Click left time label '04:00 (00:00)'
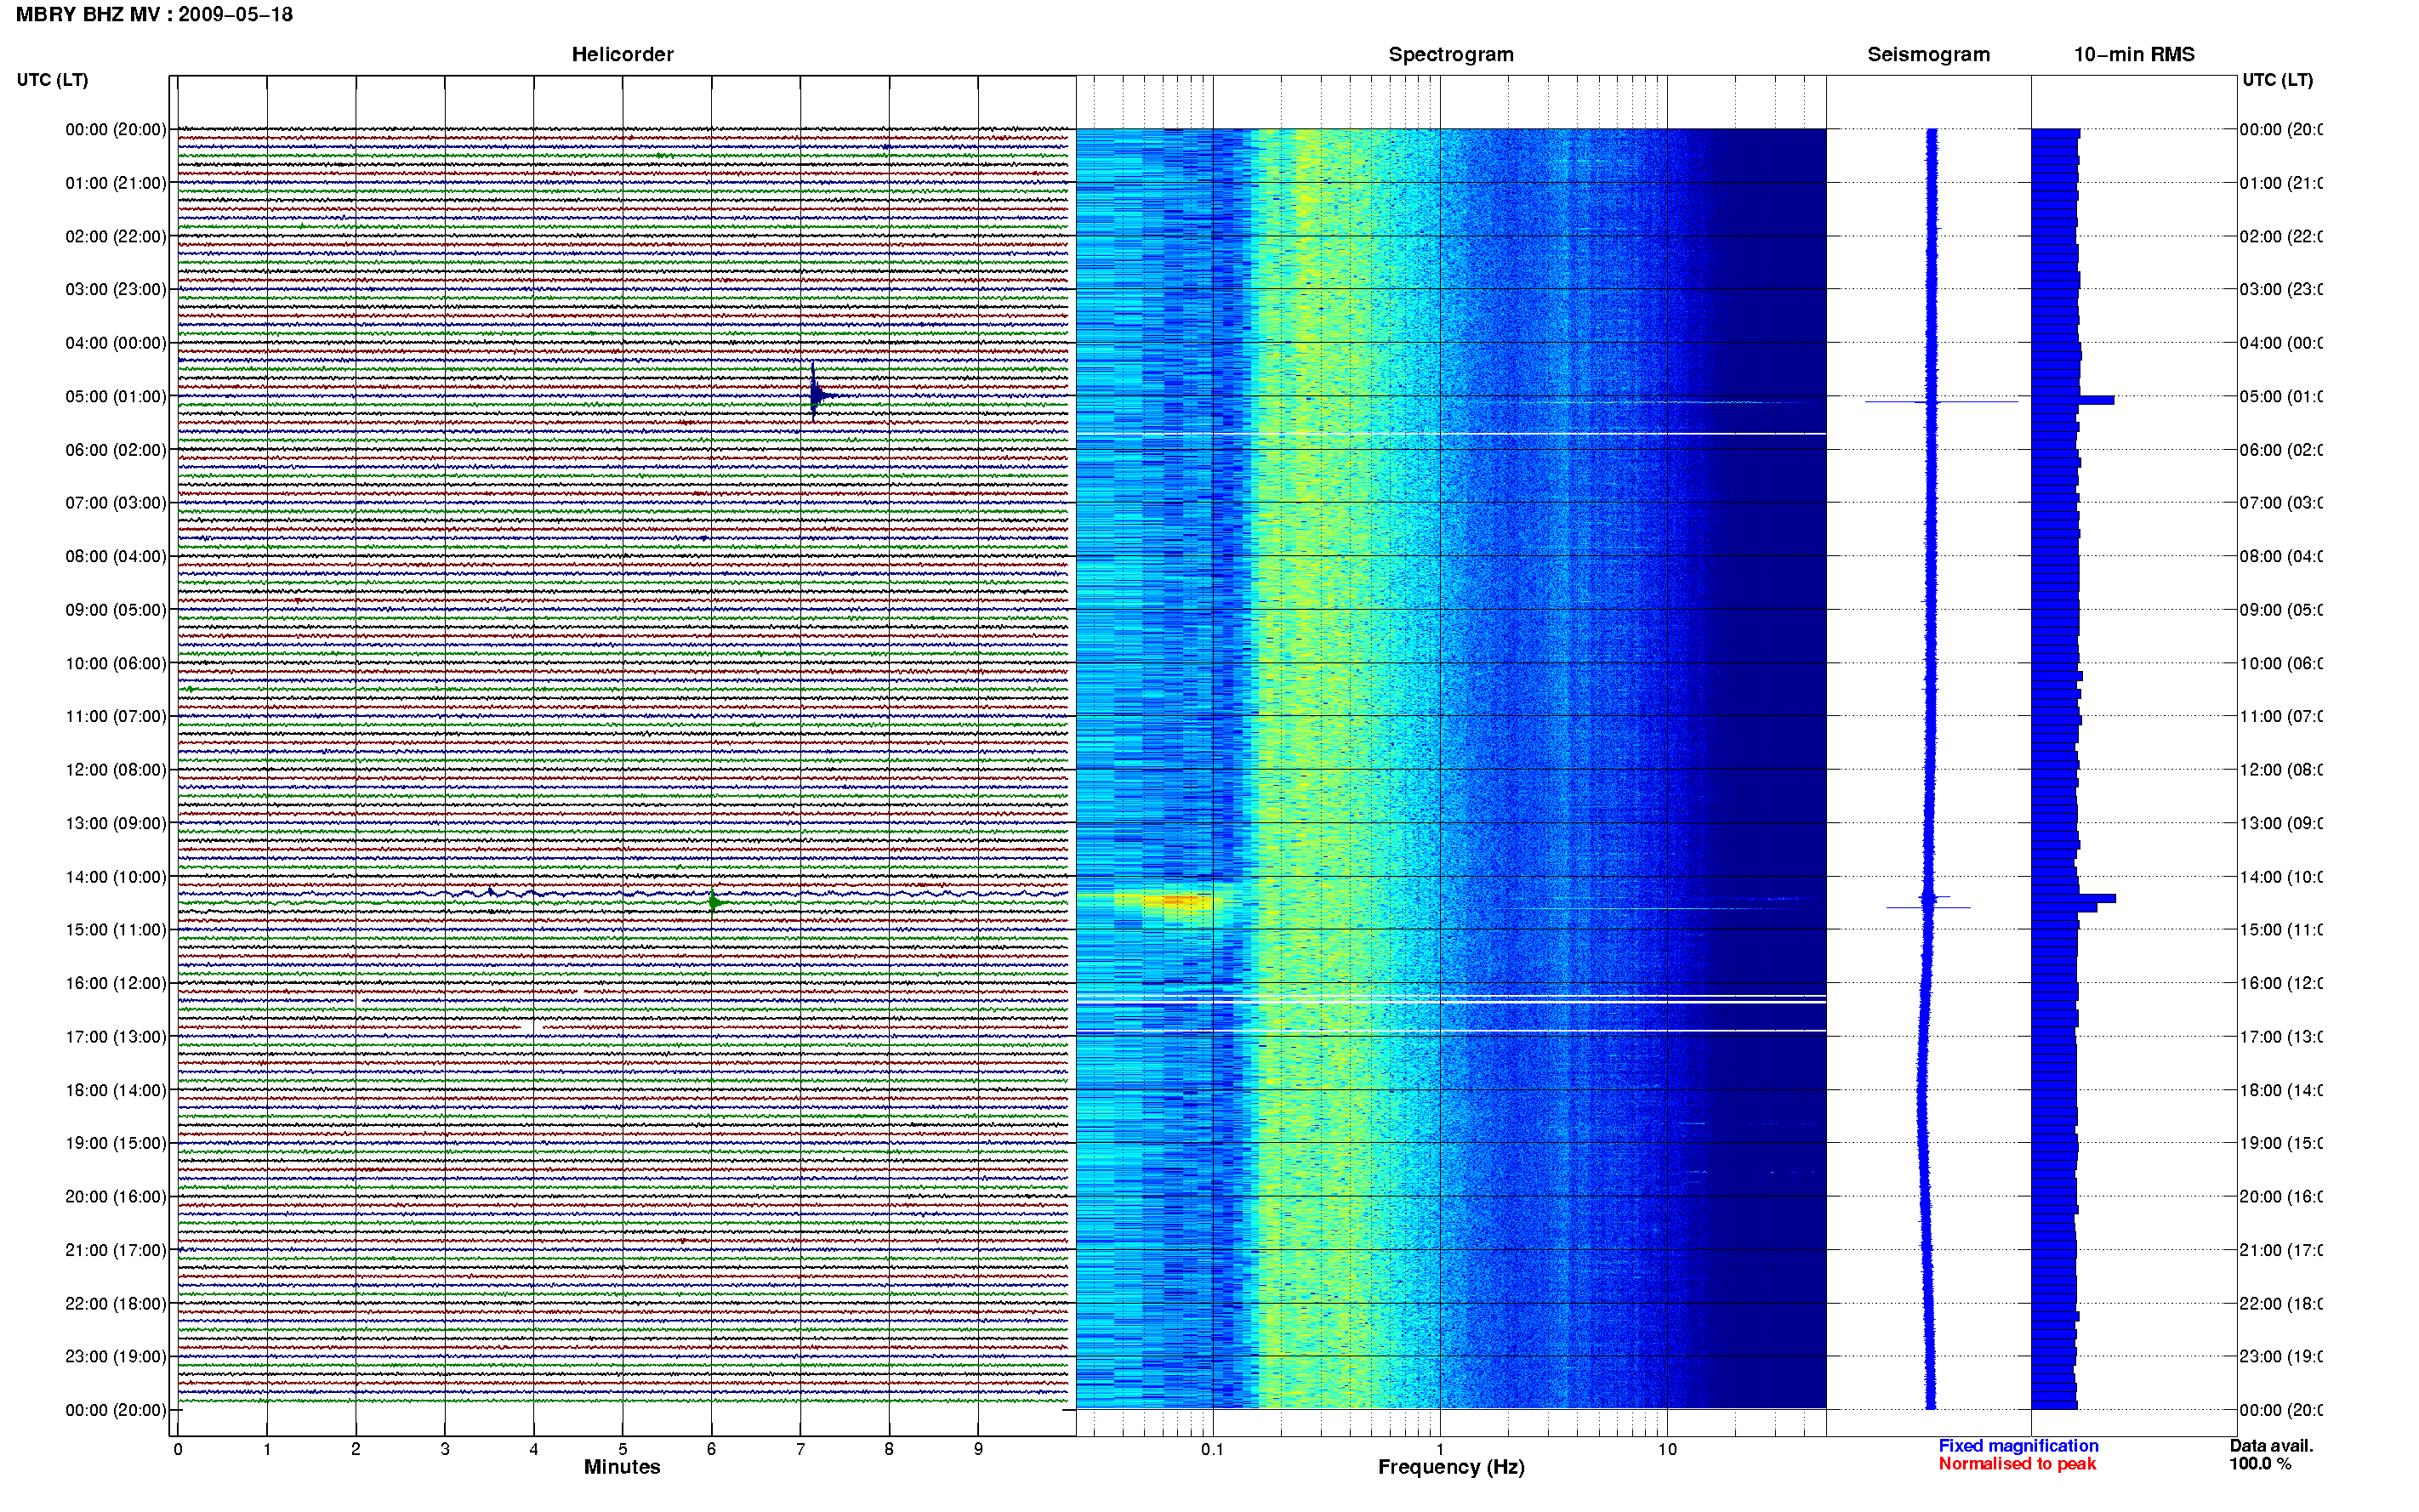Viewport: 2419px width, 1512px height. click(116, 343)
